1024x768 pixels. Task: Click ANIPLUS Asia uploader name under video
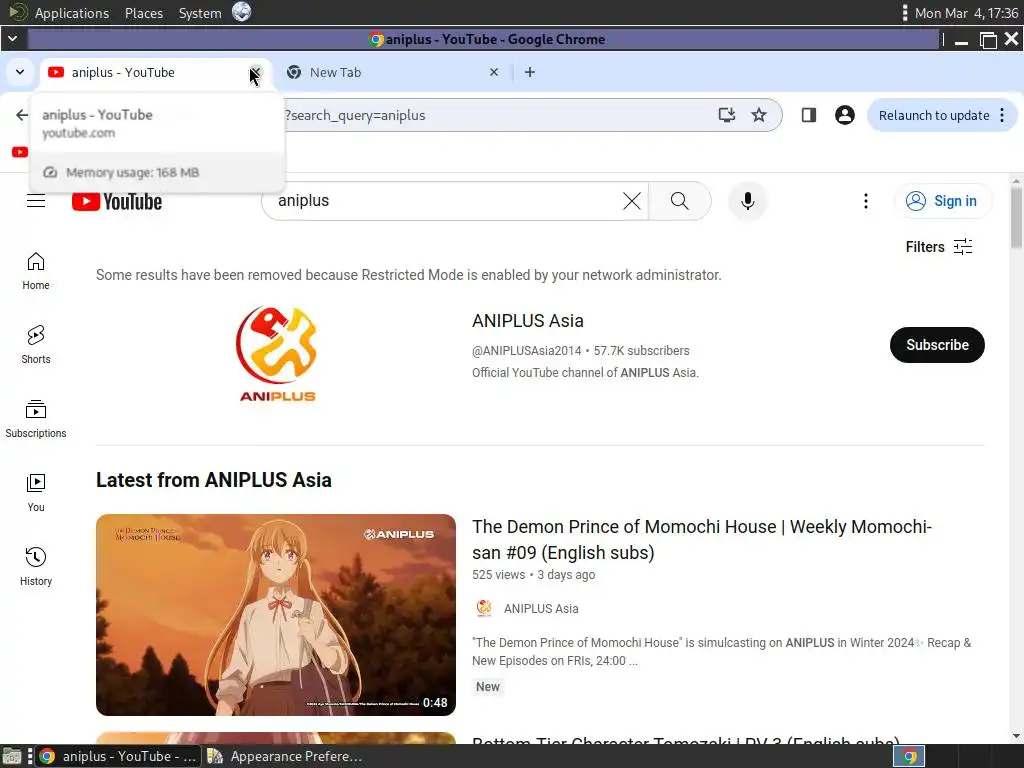541,609
